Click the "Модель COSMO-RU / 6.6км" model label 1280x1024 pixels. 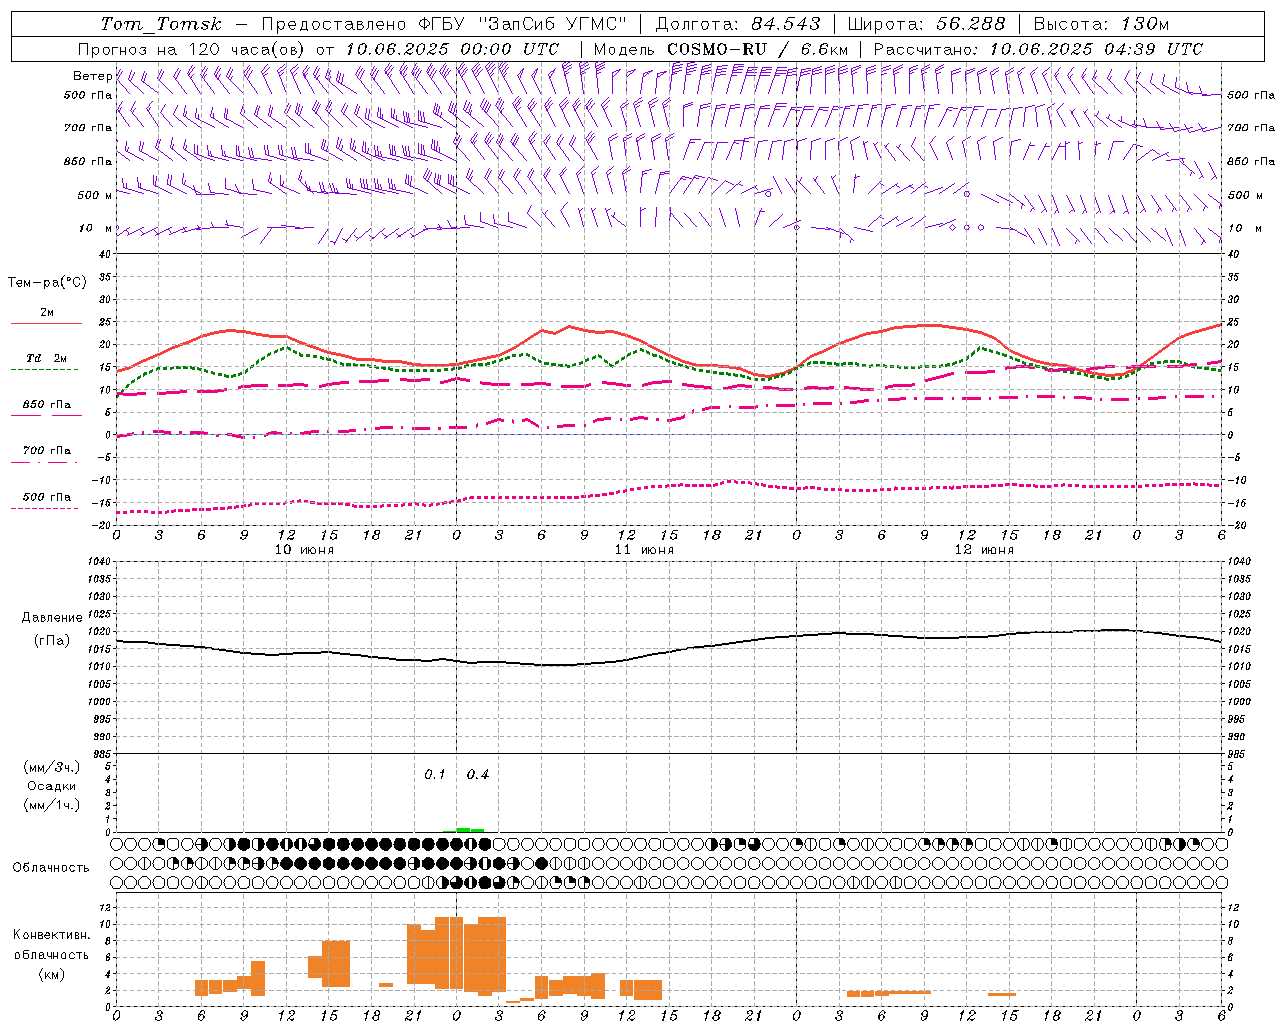720,49
